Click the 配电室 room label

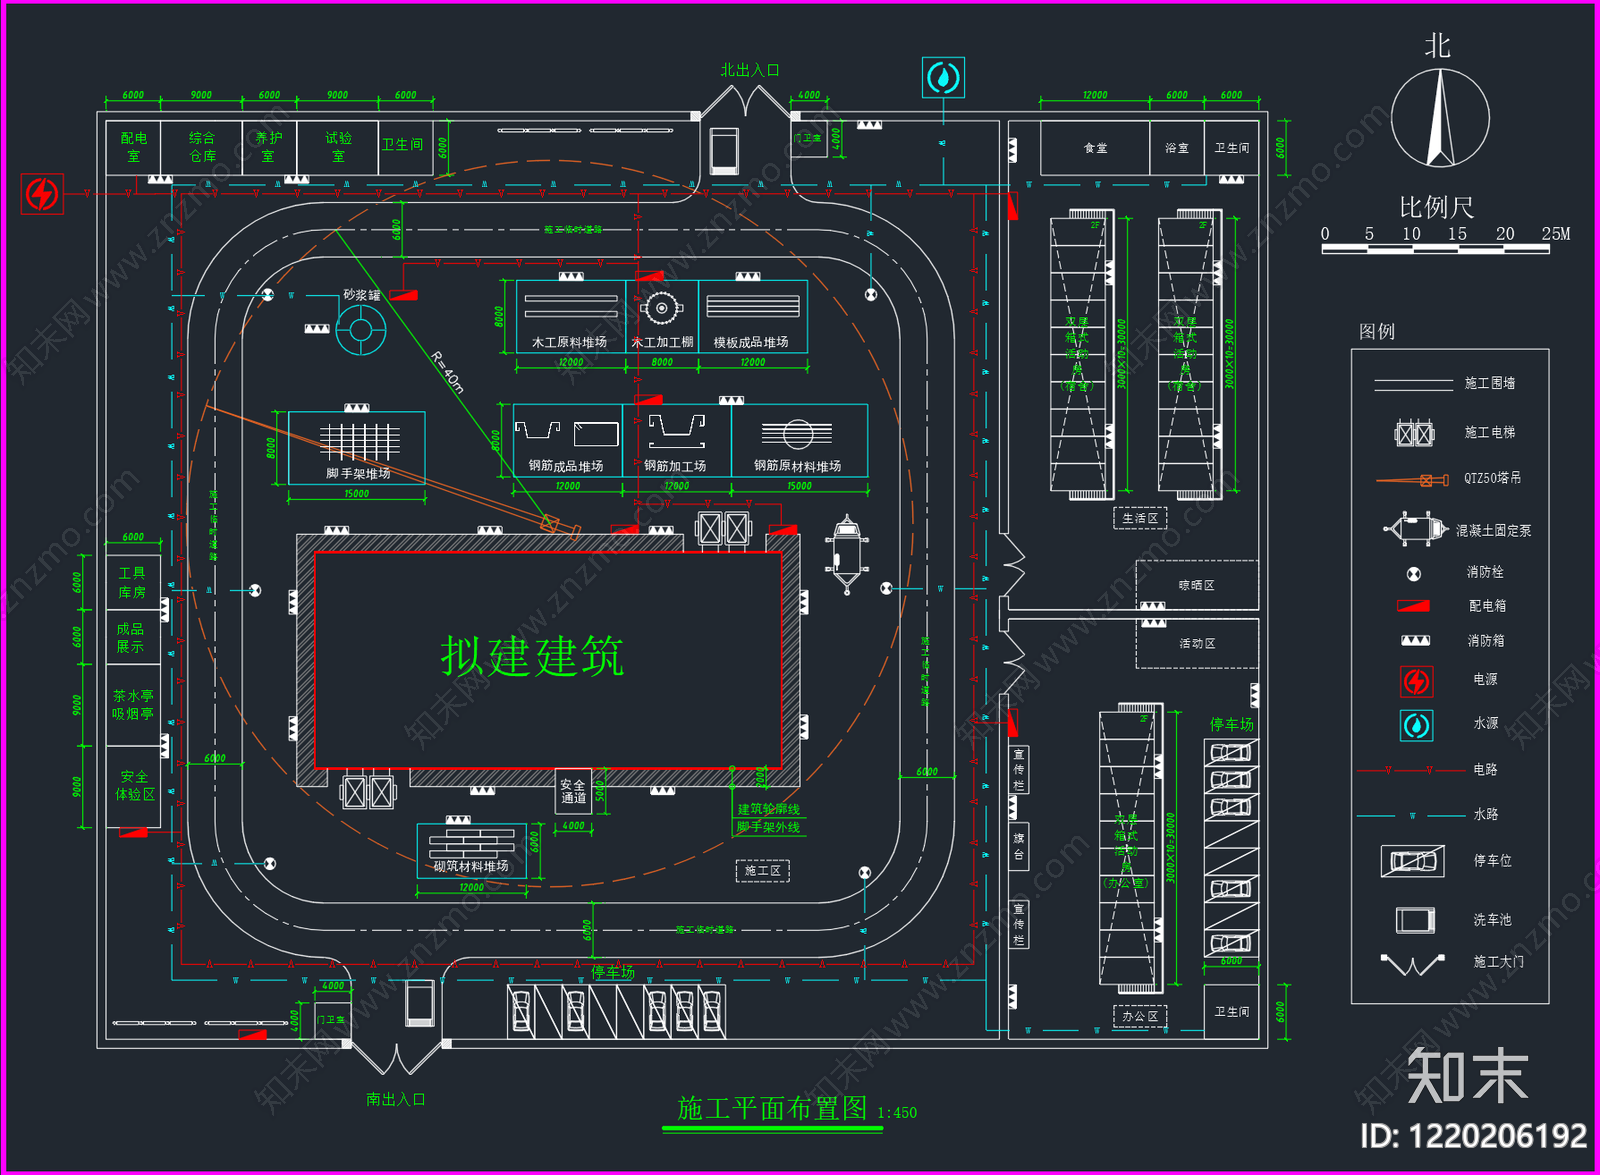133,147
